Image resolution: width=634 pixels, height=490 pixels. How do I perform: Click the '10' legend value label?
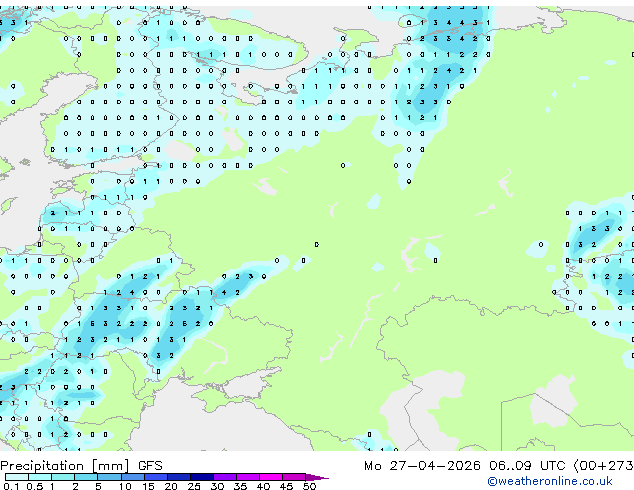(x=125, y=486)
